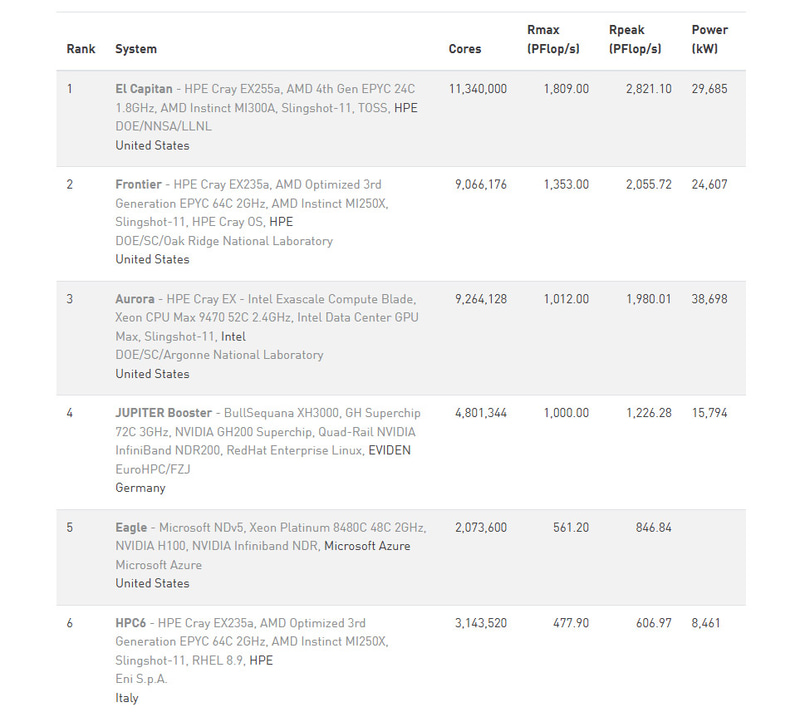
Task: Click the Cores column header
Action: (x=464, y=49)
